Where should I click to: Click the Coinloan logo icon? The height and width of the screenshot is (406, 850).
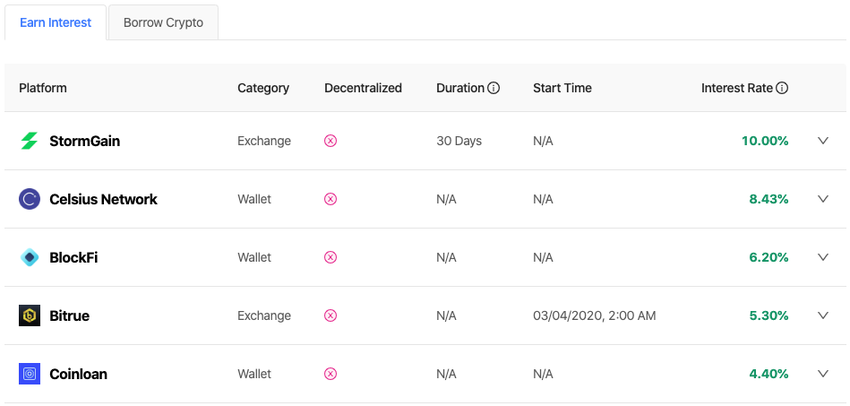(29, 374)
